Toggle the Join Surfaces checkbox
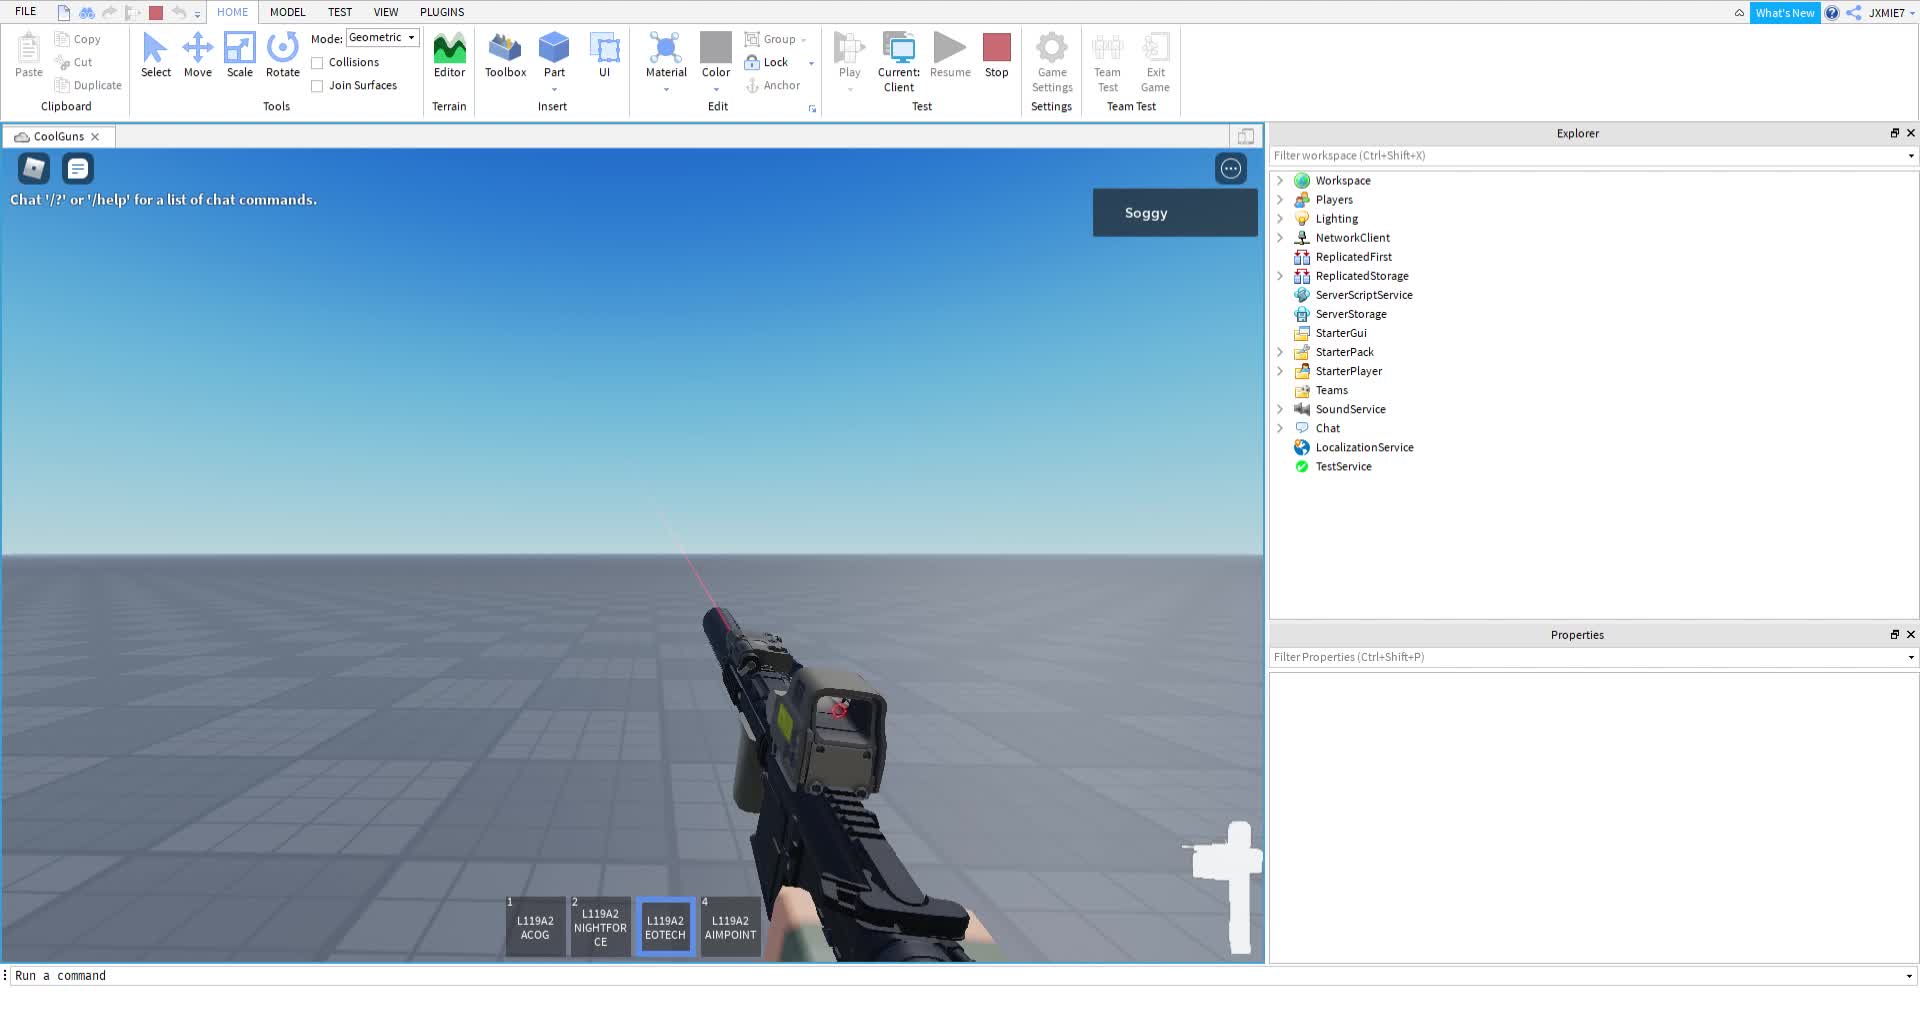This screenshot has width=1920, height=1020. tap(317, 86)
